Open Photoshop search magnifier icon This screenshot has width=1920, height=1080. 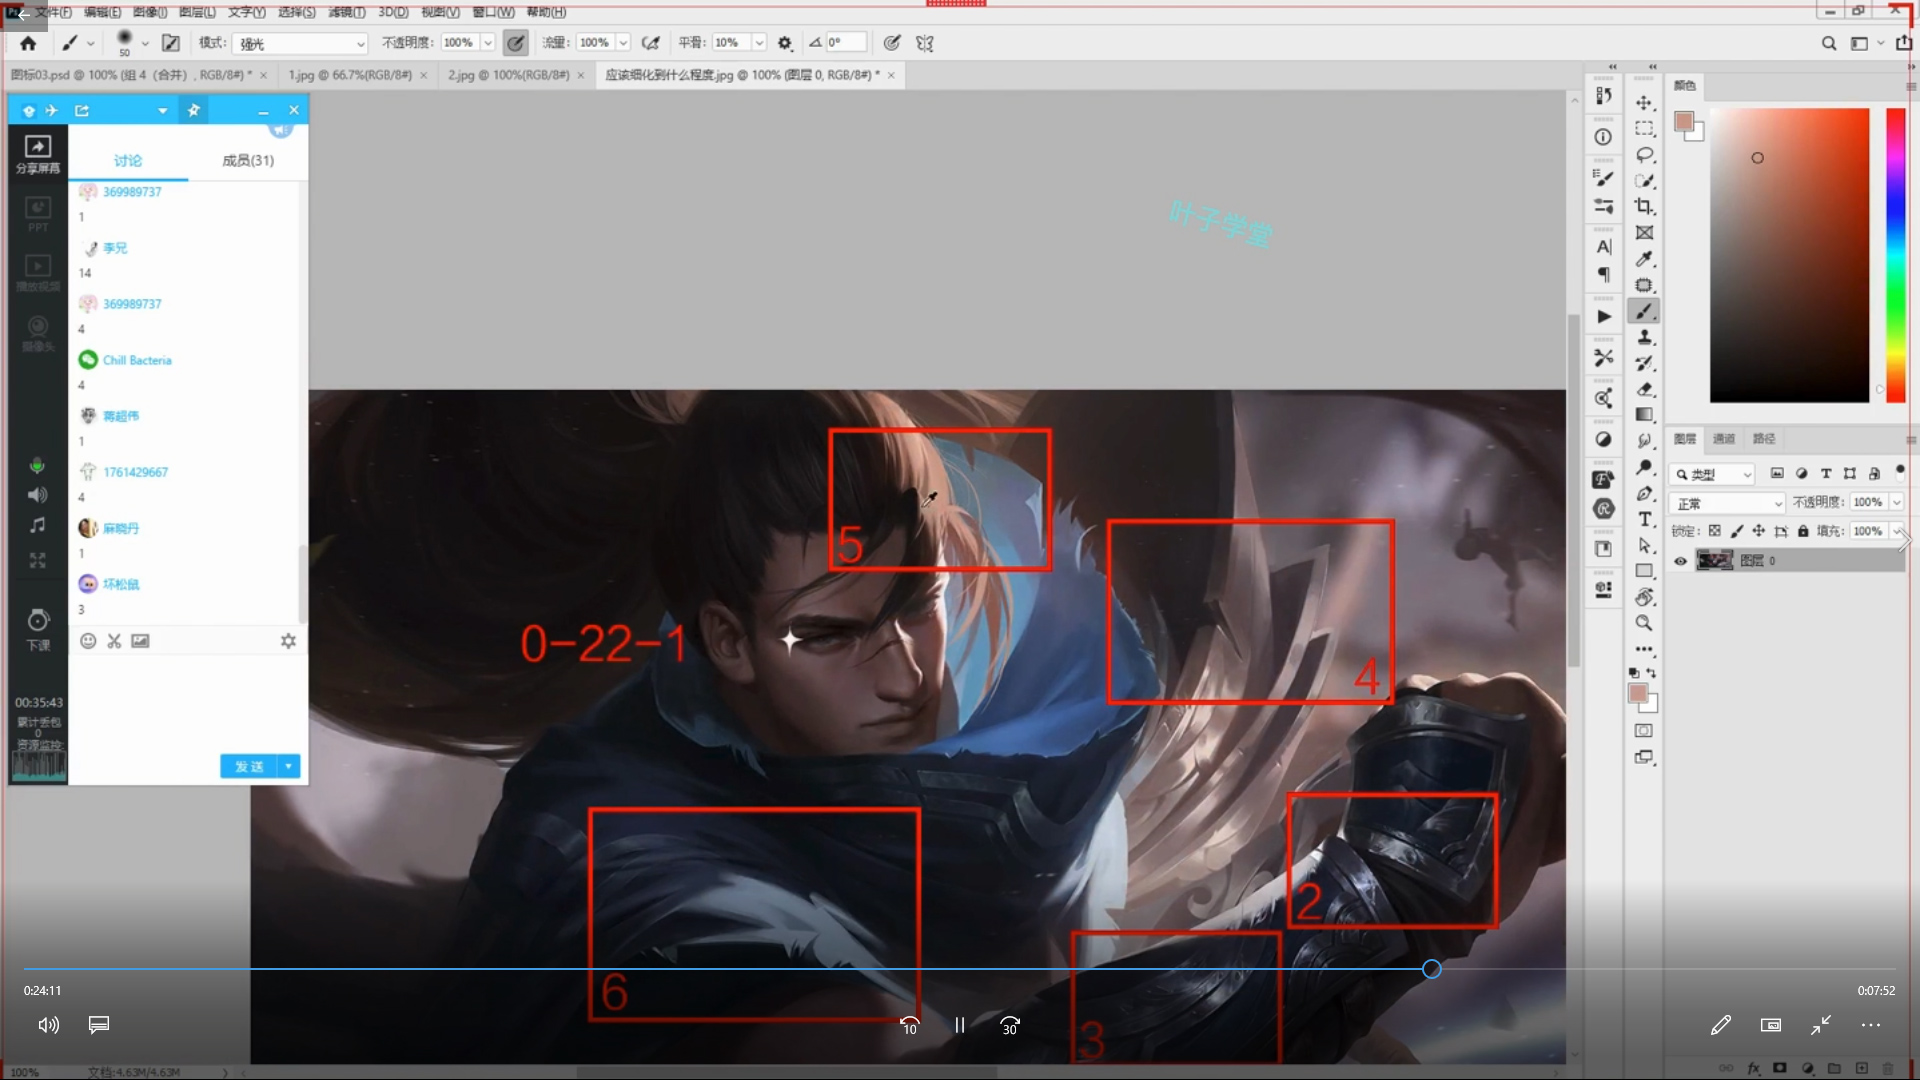tap(1829, 43)
